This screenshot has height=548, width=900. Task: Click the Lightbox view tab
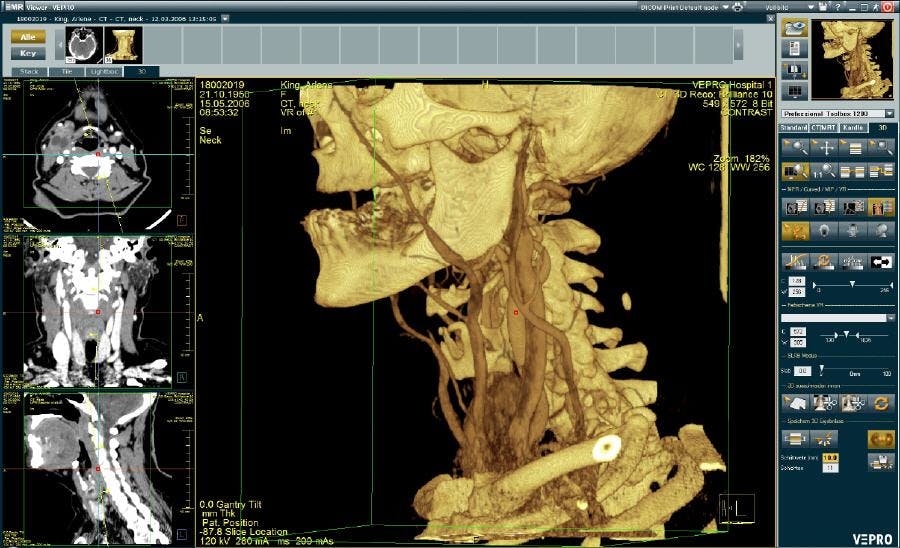(104, 72)
